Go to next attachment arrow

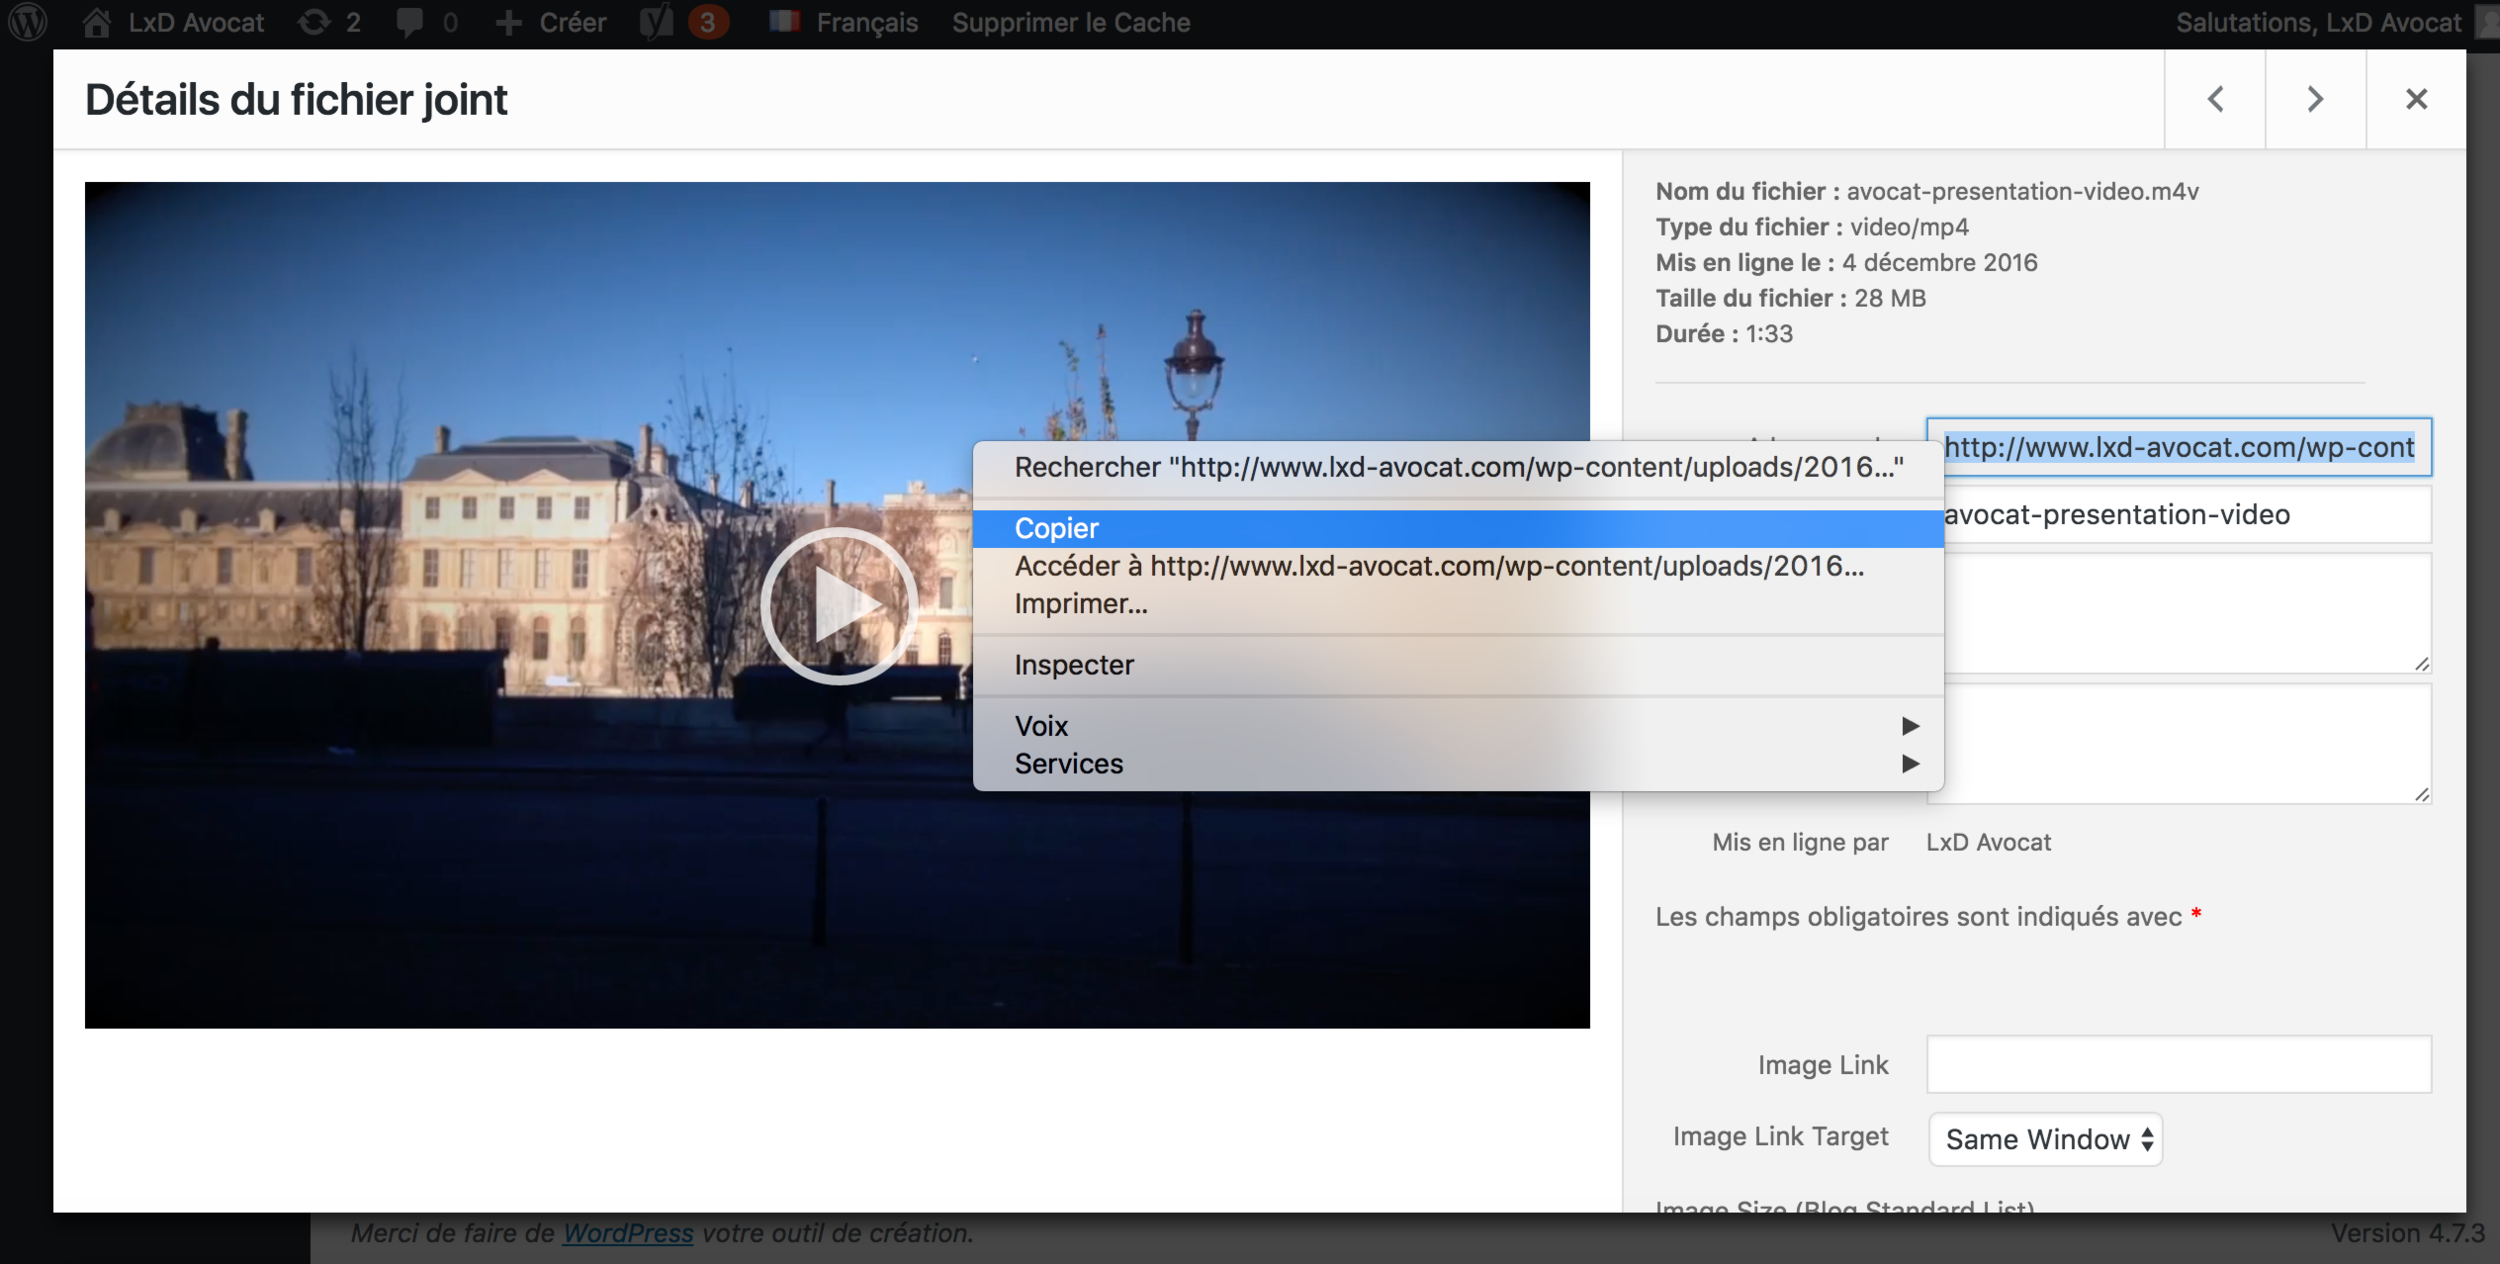2315,99
